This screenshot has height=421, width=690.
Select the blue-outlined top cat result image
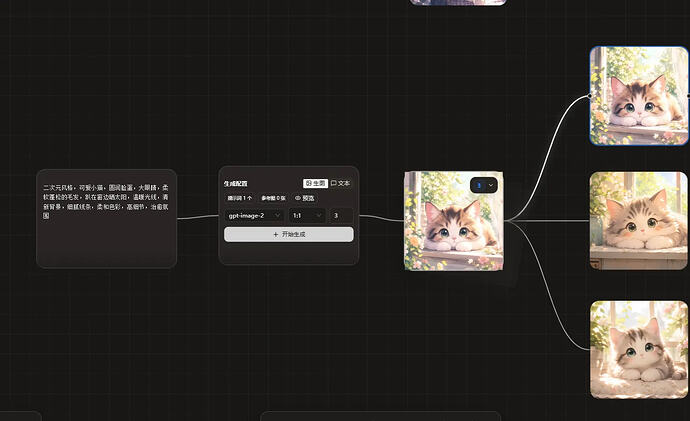(x=639, y=95)
